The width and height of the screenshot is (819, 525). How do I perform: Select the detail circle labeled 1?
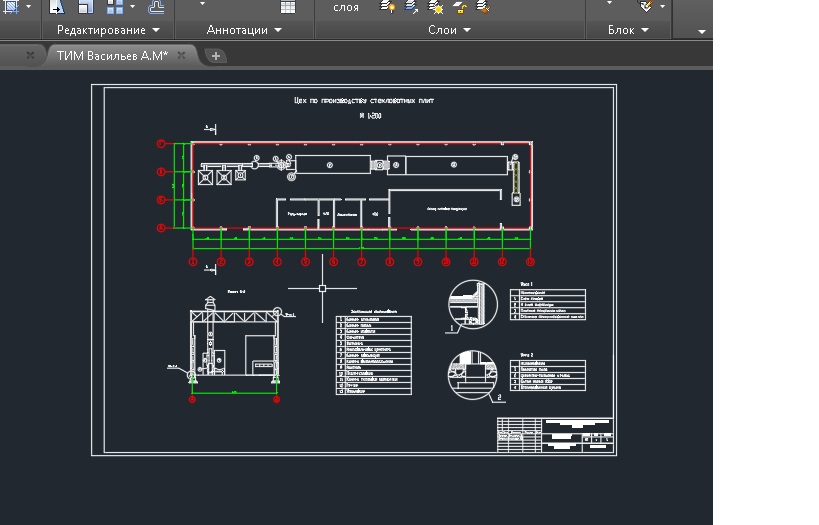click(x=473, y=305)
